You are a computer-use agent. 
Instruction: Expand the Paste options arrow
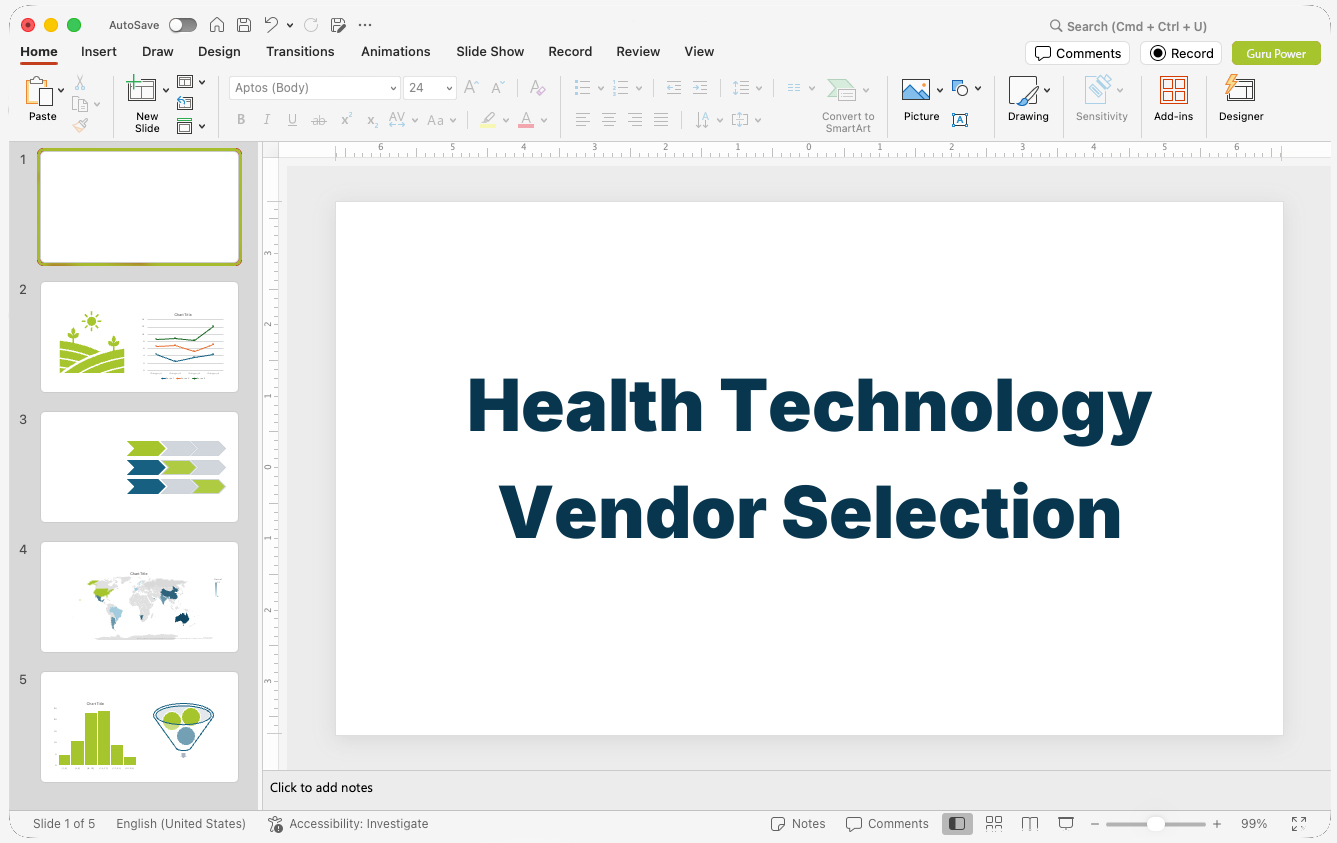[x=61, y=90]
